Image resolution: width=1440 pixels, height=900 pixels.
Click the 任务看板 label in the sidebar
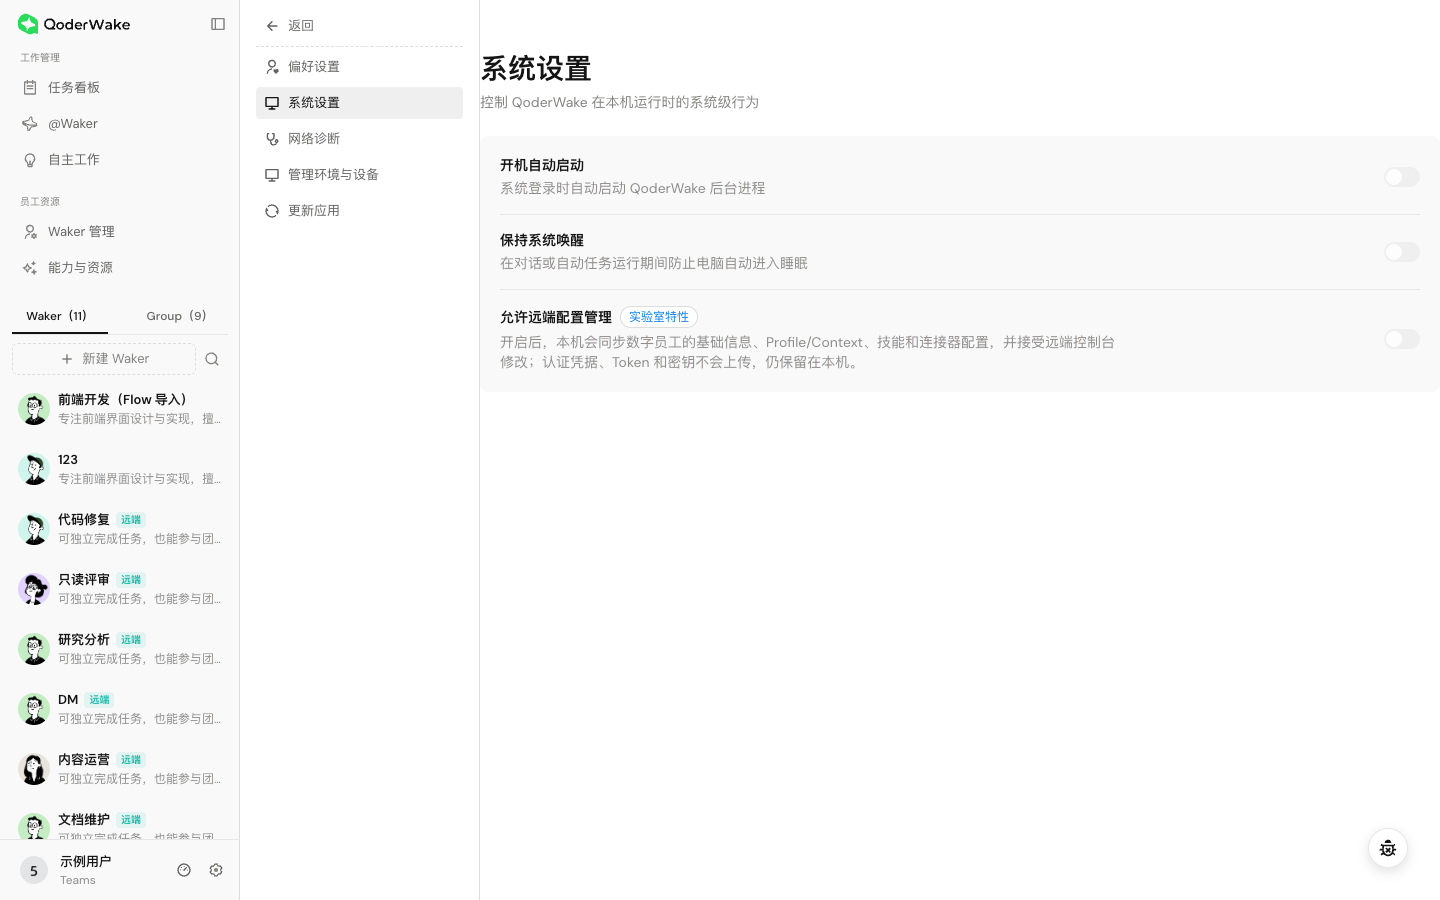pyautogui.click(x=74, y=88)
